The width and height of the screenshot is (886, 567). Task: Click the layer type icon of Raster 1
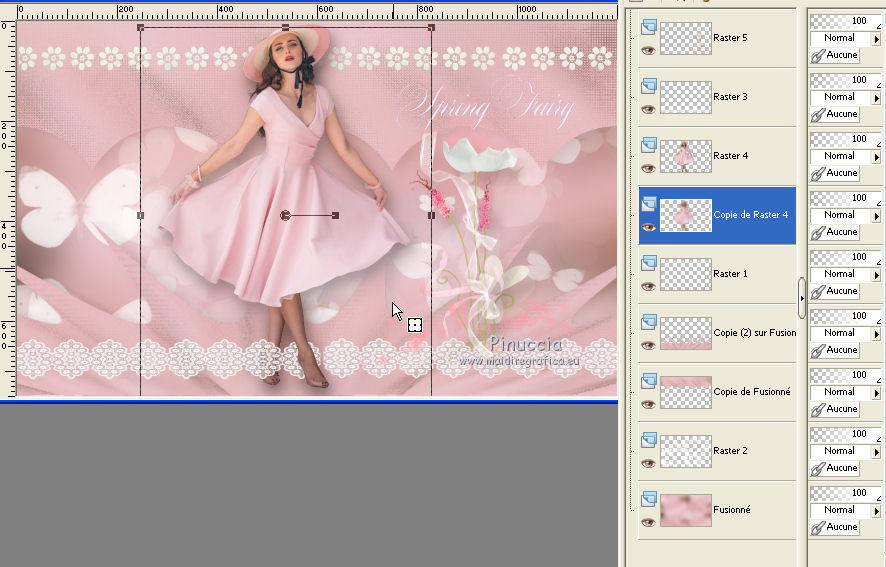tap(648, 263)
